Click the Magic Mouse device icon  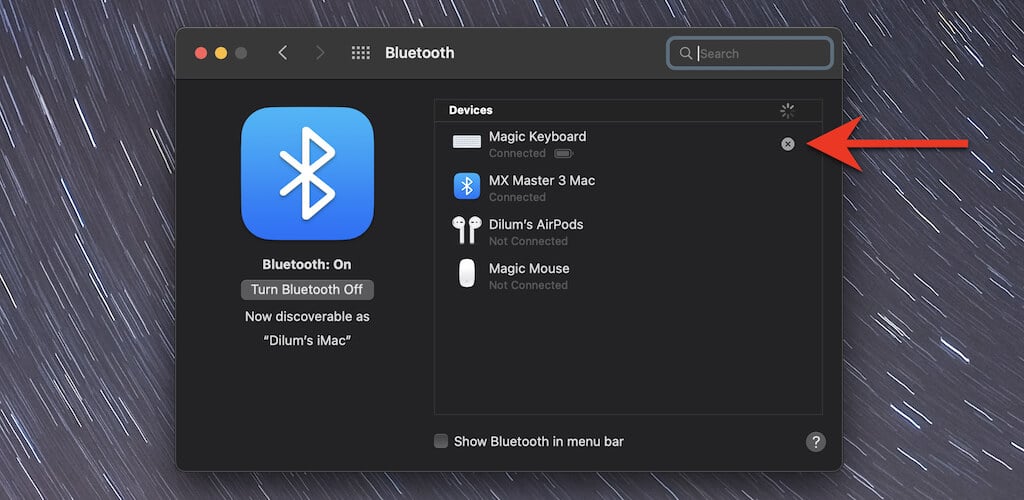pos(467,273)
